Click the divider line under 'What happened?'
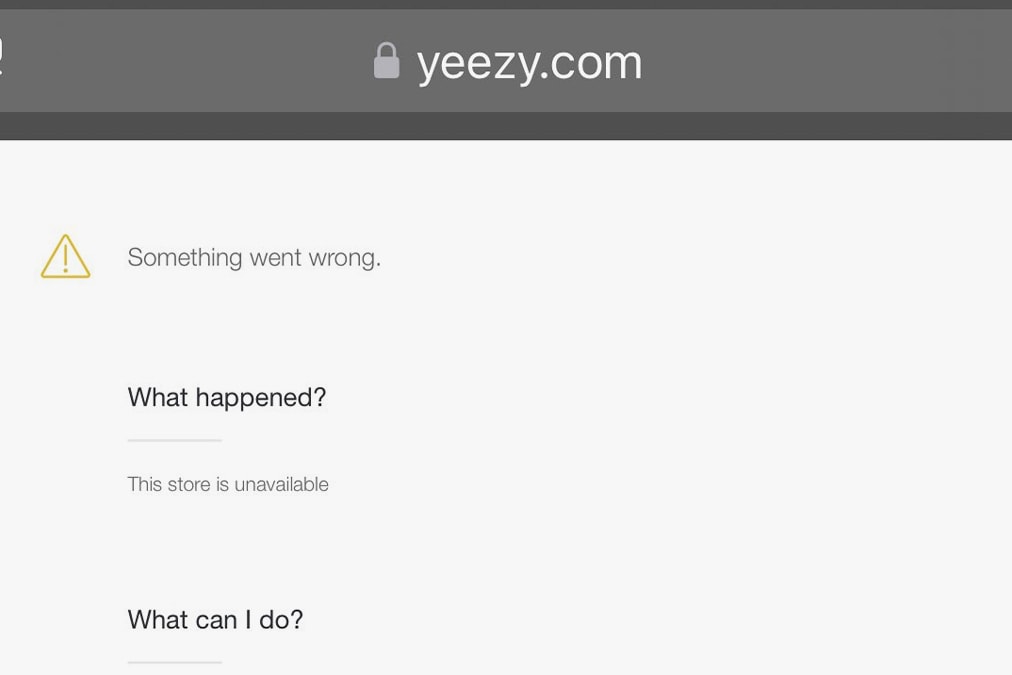 [x=174, y=440]
